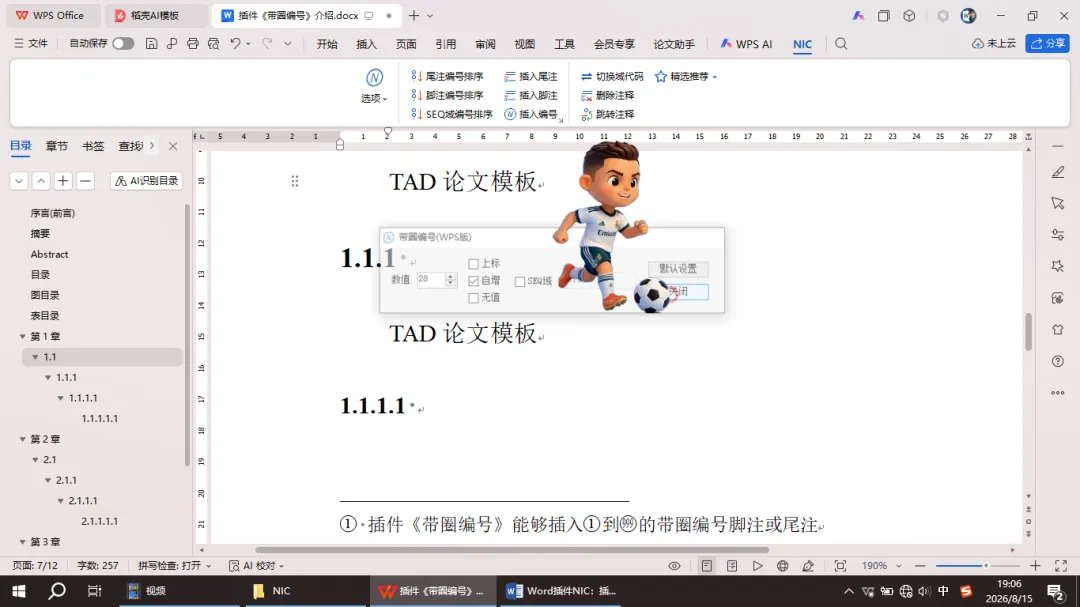The height and width of the screenshot is (607, 1080).
Task: Click the undo arrow icon
Action: point(236,43)
